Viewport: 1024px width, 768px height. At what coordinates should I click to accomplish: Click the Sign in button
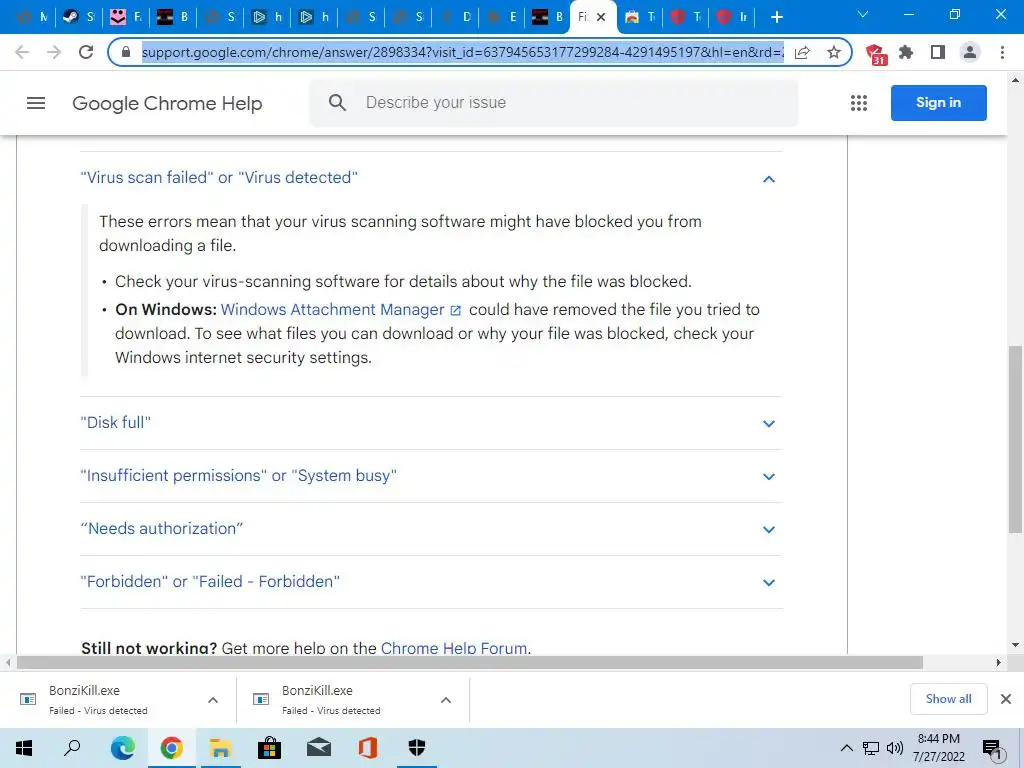point(938,103)
